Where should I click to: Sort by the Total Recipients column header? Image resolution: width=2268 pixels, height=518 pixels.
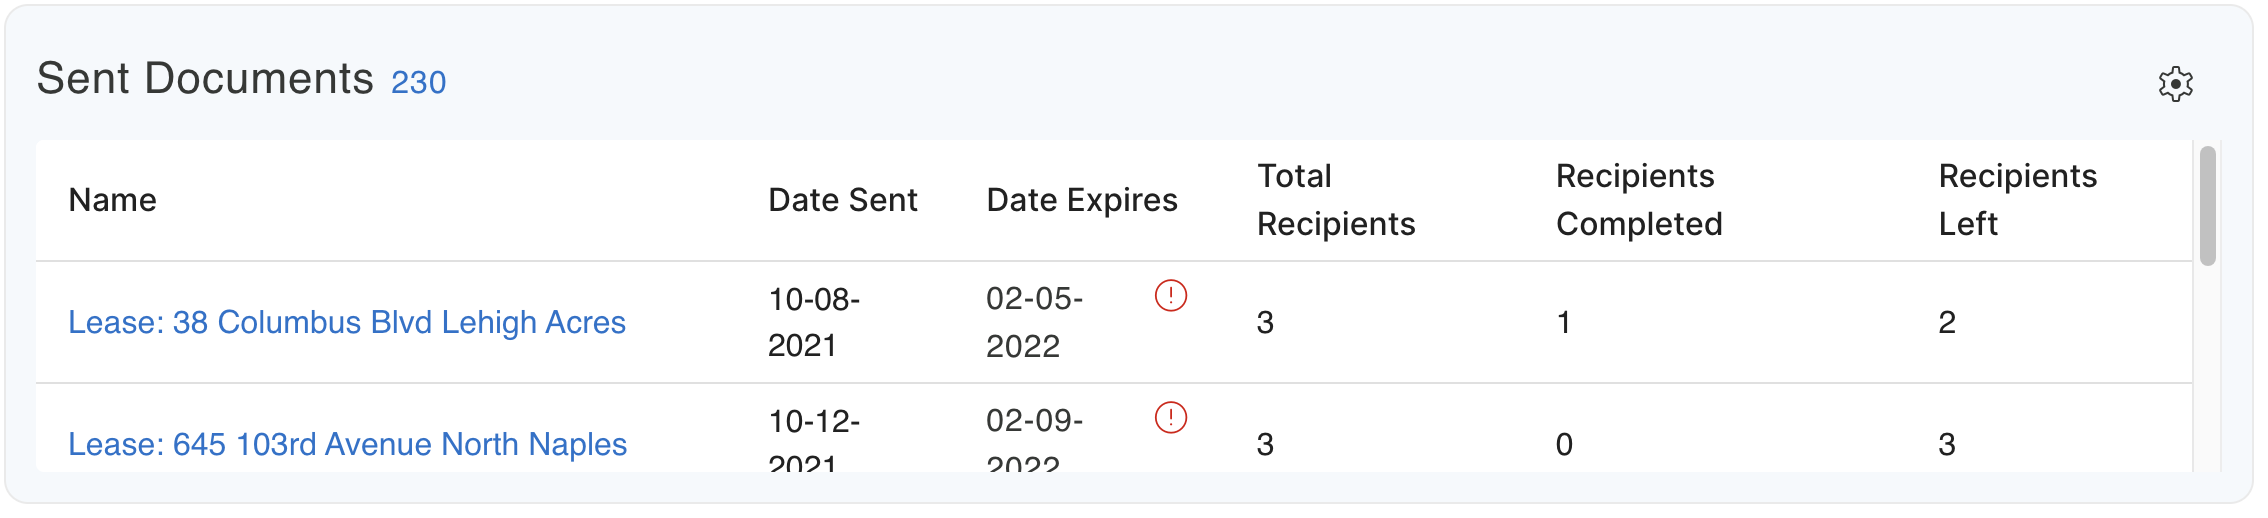point(1335,200)
